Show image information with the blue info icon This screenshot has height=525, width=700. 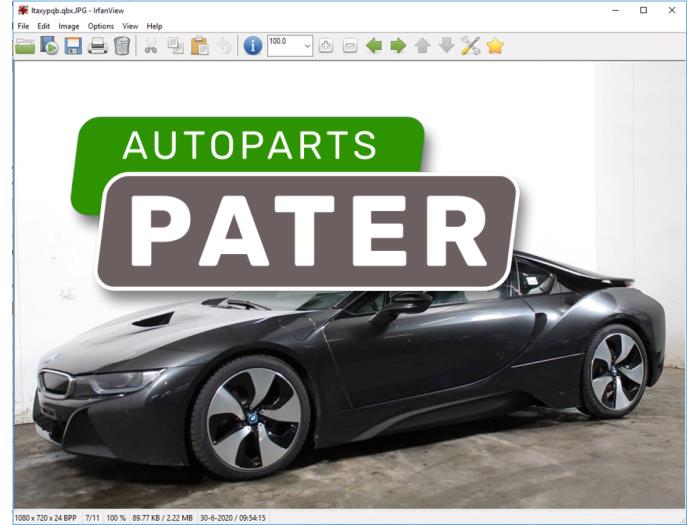(x=253, y=46)
